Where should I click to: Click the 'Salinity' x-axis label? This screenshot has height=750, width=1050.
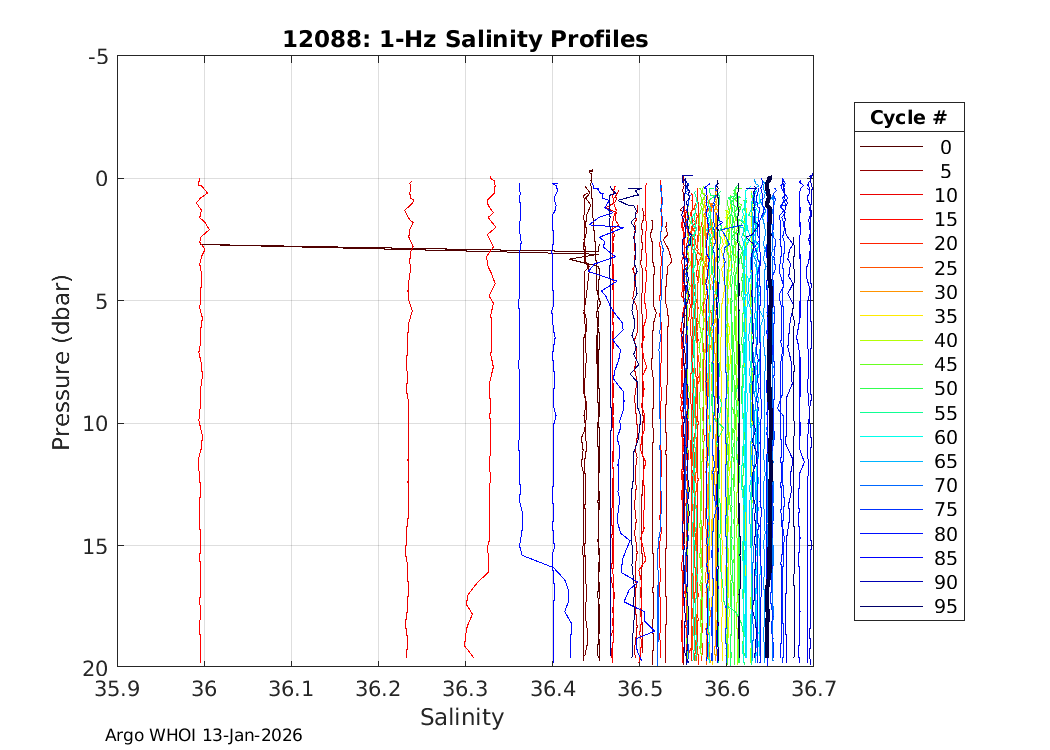(462, 717)
